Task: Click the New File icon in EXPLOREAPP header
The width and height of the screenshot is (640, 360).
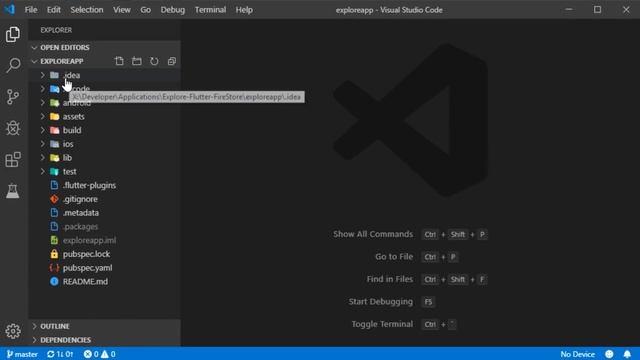Action: click(x=119, y=61)
